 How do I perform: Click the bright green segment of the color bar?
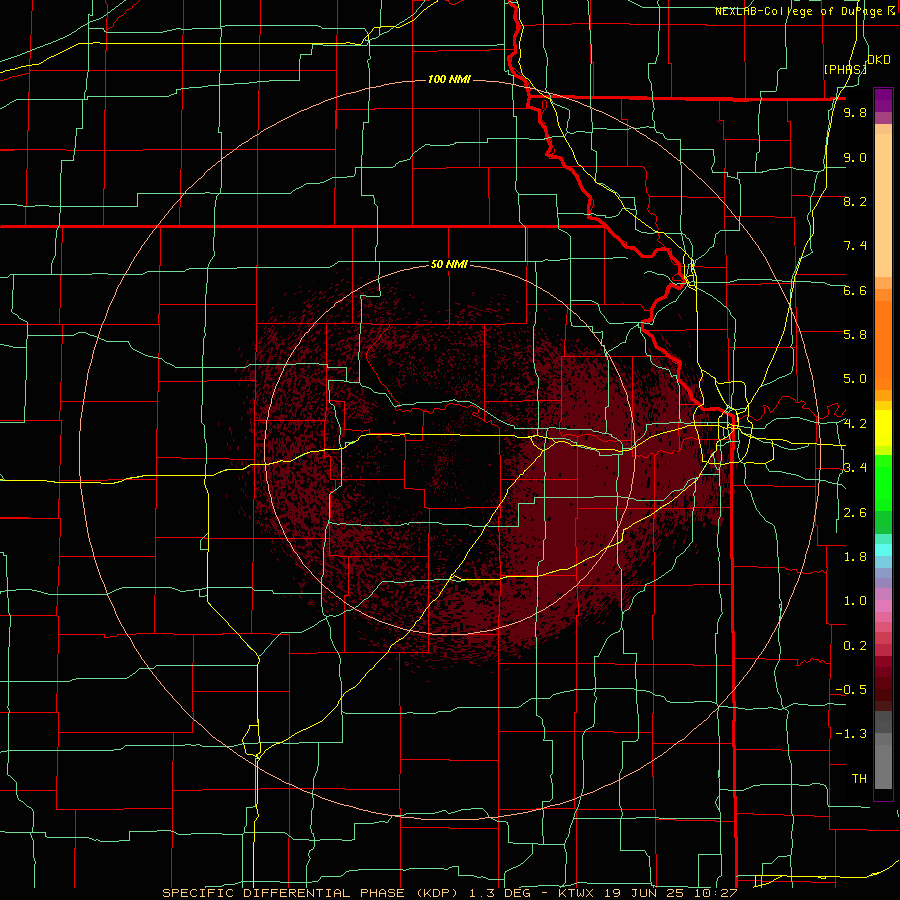tap(883, 483)
